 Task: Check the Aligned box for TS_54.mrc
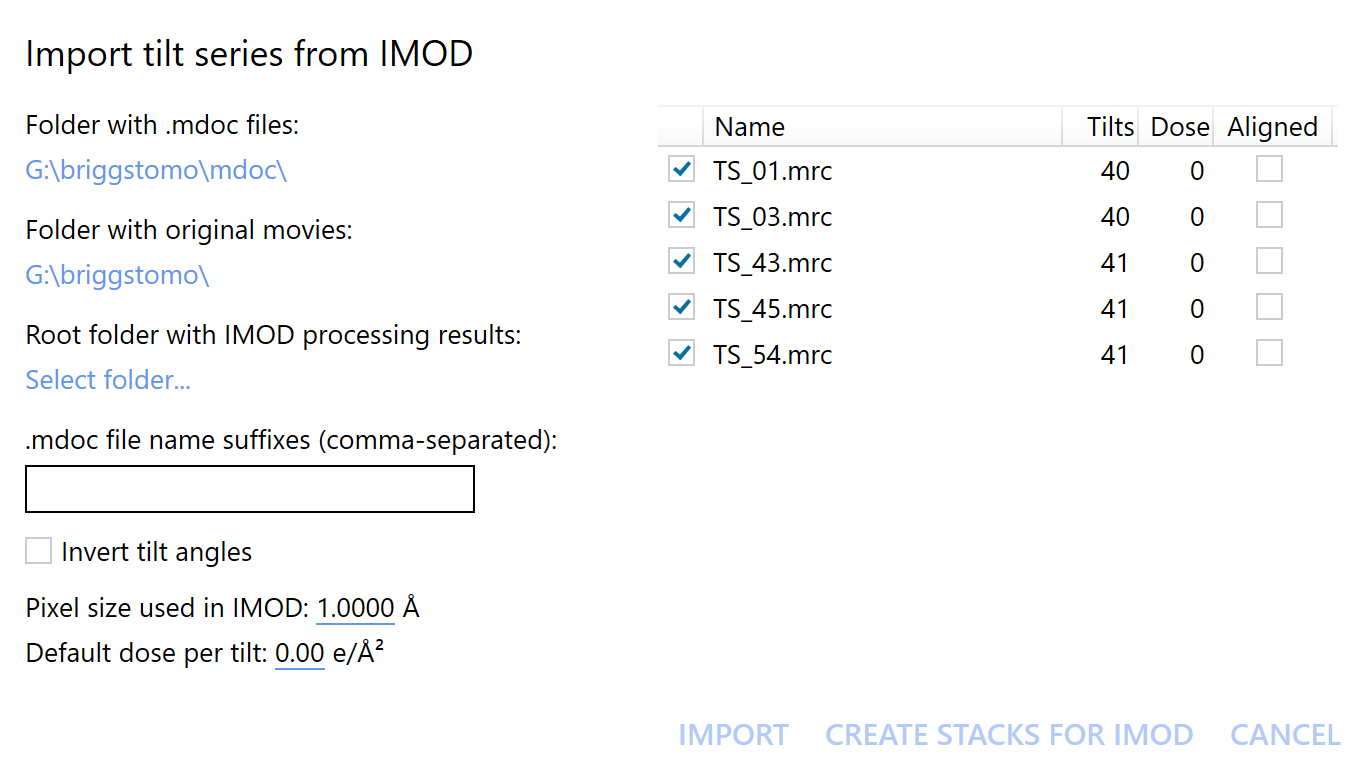pyautogui.click(x=1269, y=353)
